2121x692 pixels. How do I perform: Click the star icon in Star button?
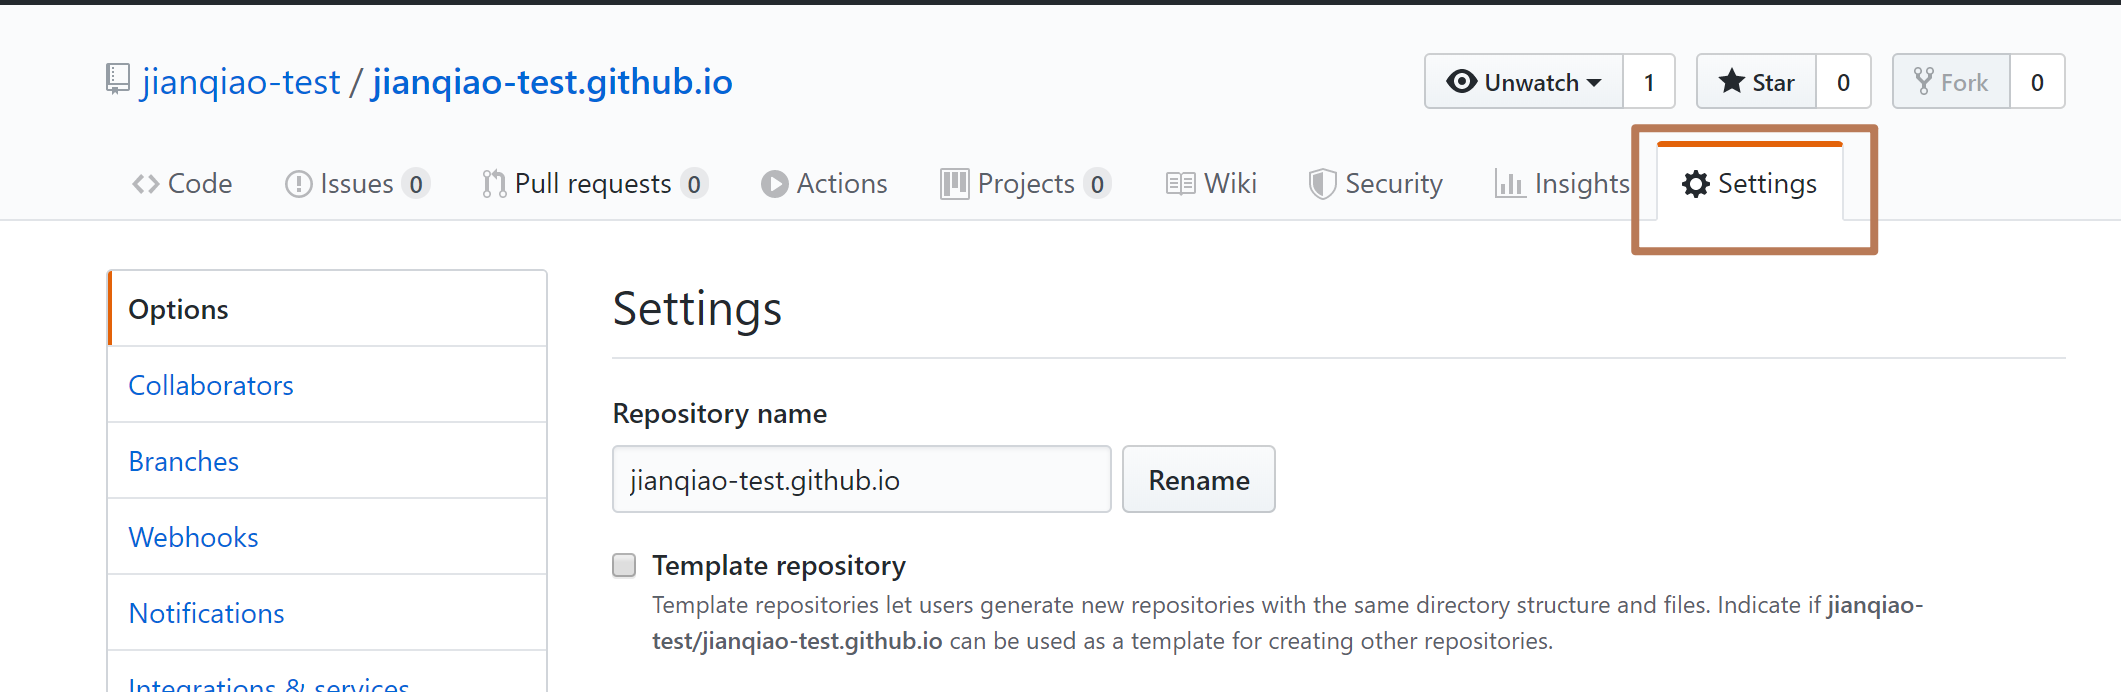click(1731, 81)
